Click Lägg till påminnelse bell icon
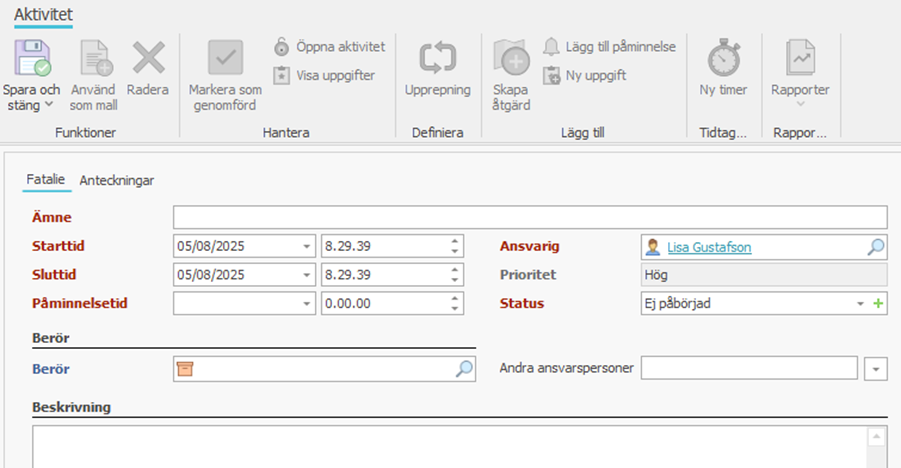Screen dimensions: 901x468 (551, 46)
